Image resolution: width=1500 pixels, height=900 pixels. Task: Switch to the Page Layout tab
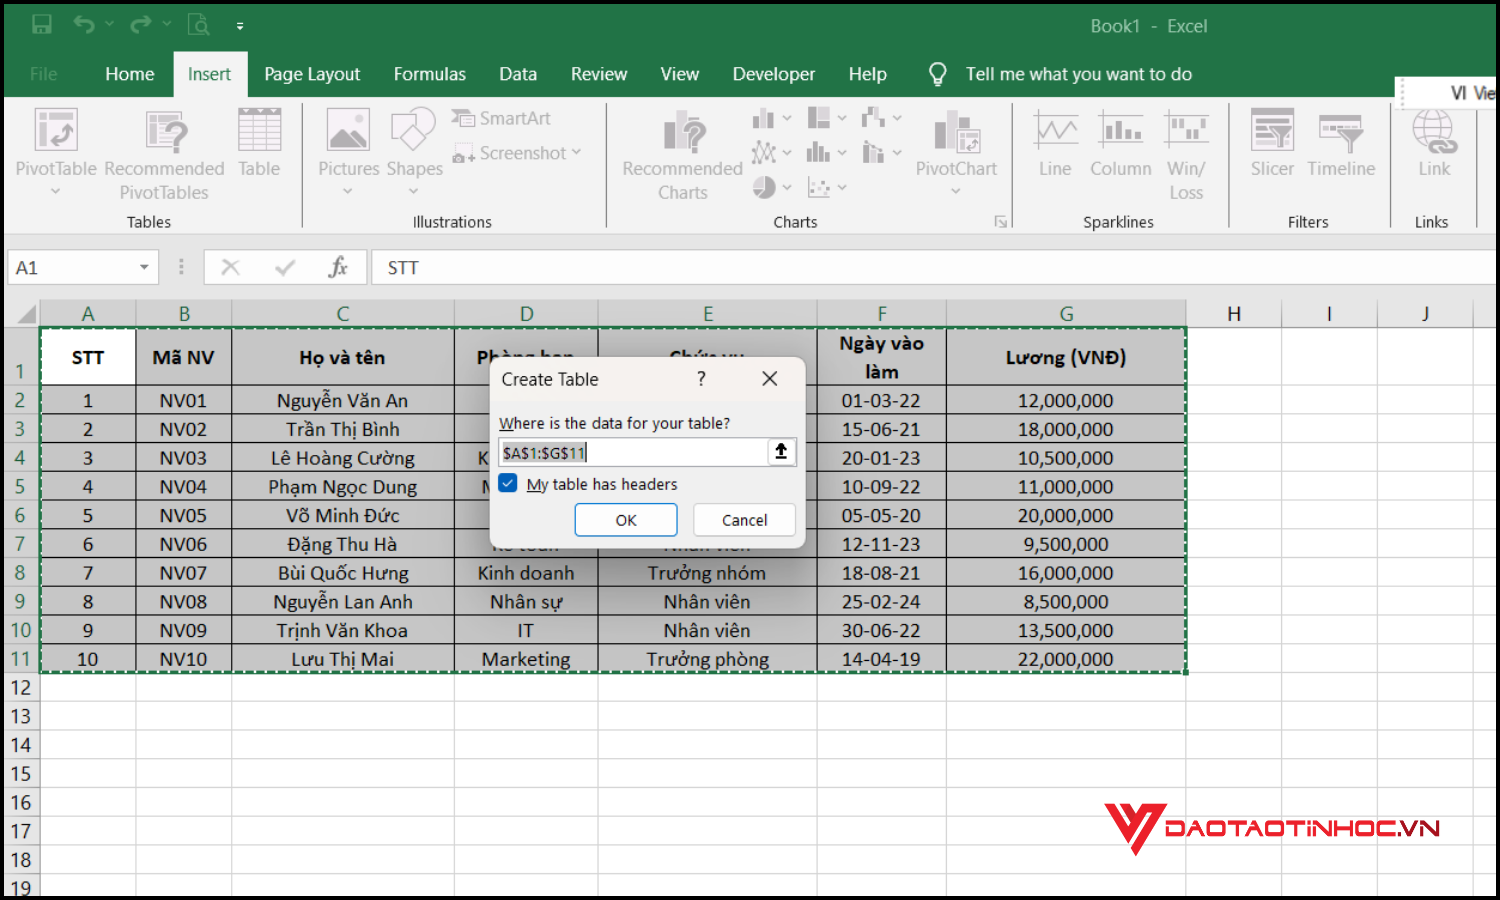pyautogui.click(x=311, y=73)
